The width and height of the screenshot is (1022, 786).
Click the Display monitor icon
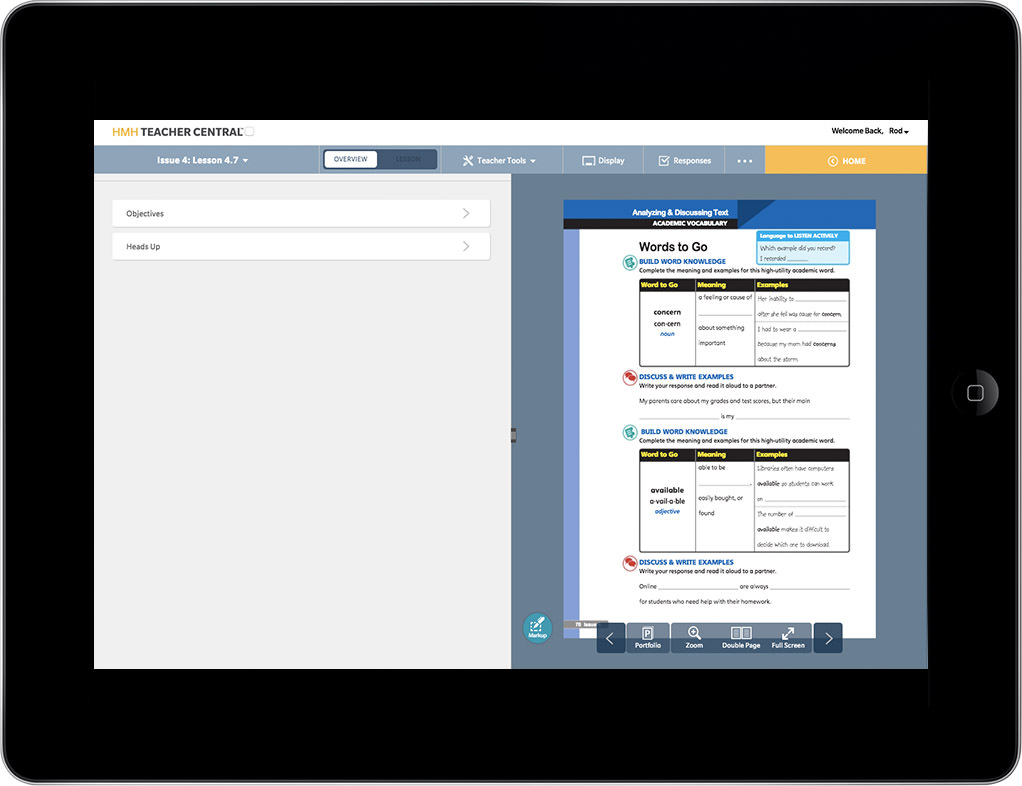click(603, 161)
